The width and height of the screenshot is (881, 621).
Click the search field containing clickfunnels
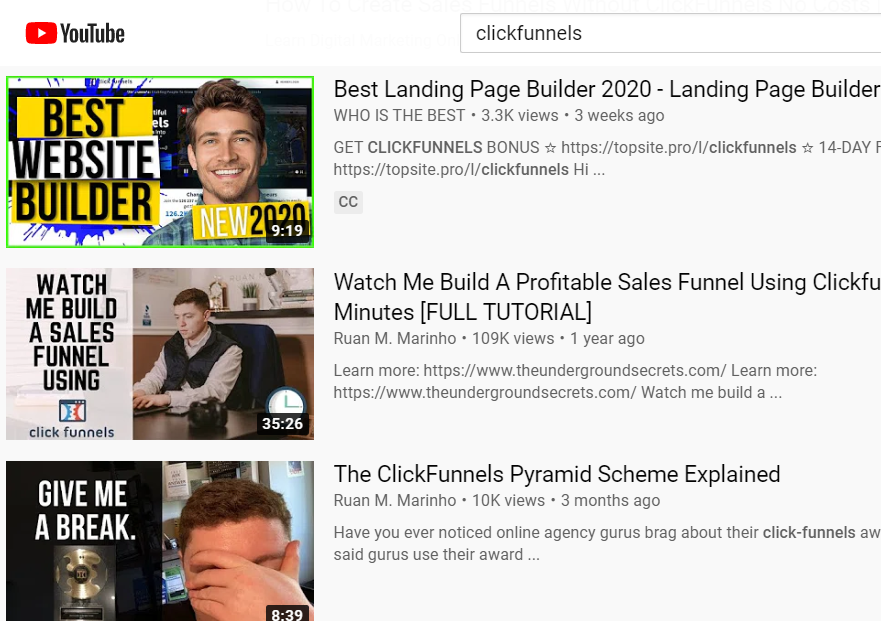(x=670, y=33)
